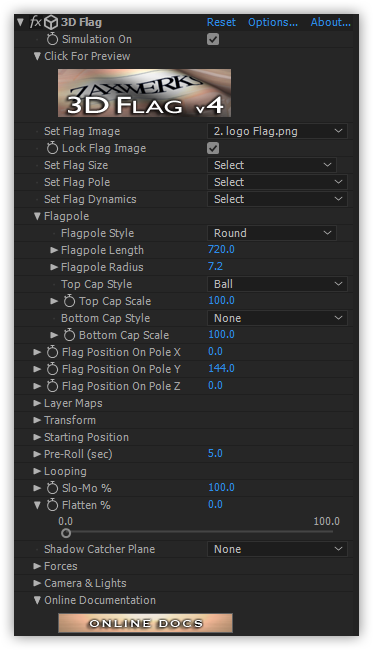
Task: Collapse the 3D Flag effect group
Action: (21, 22)
